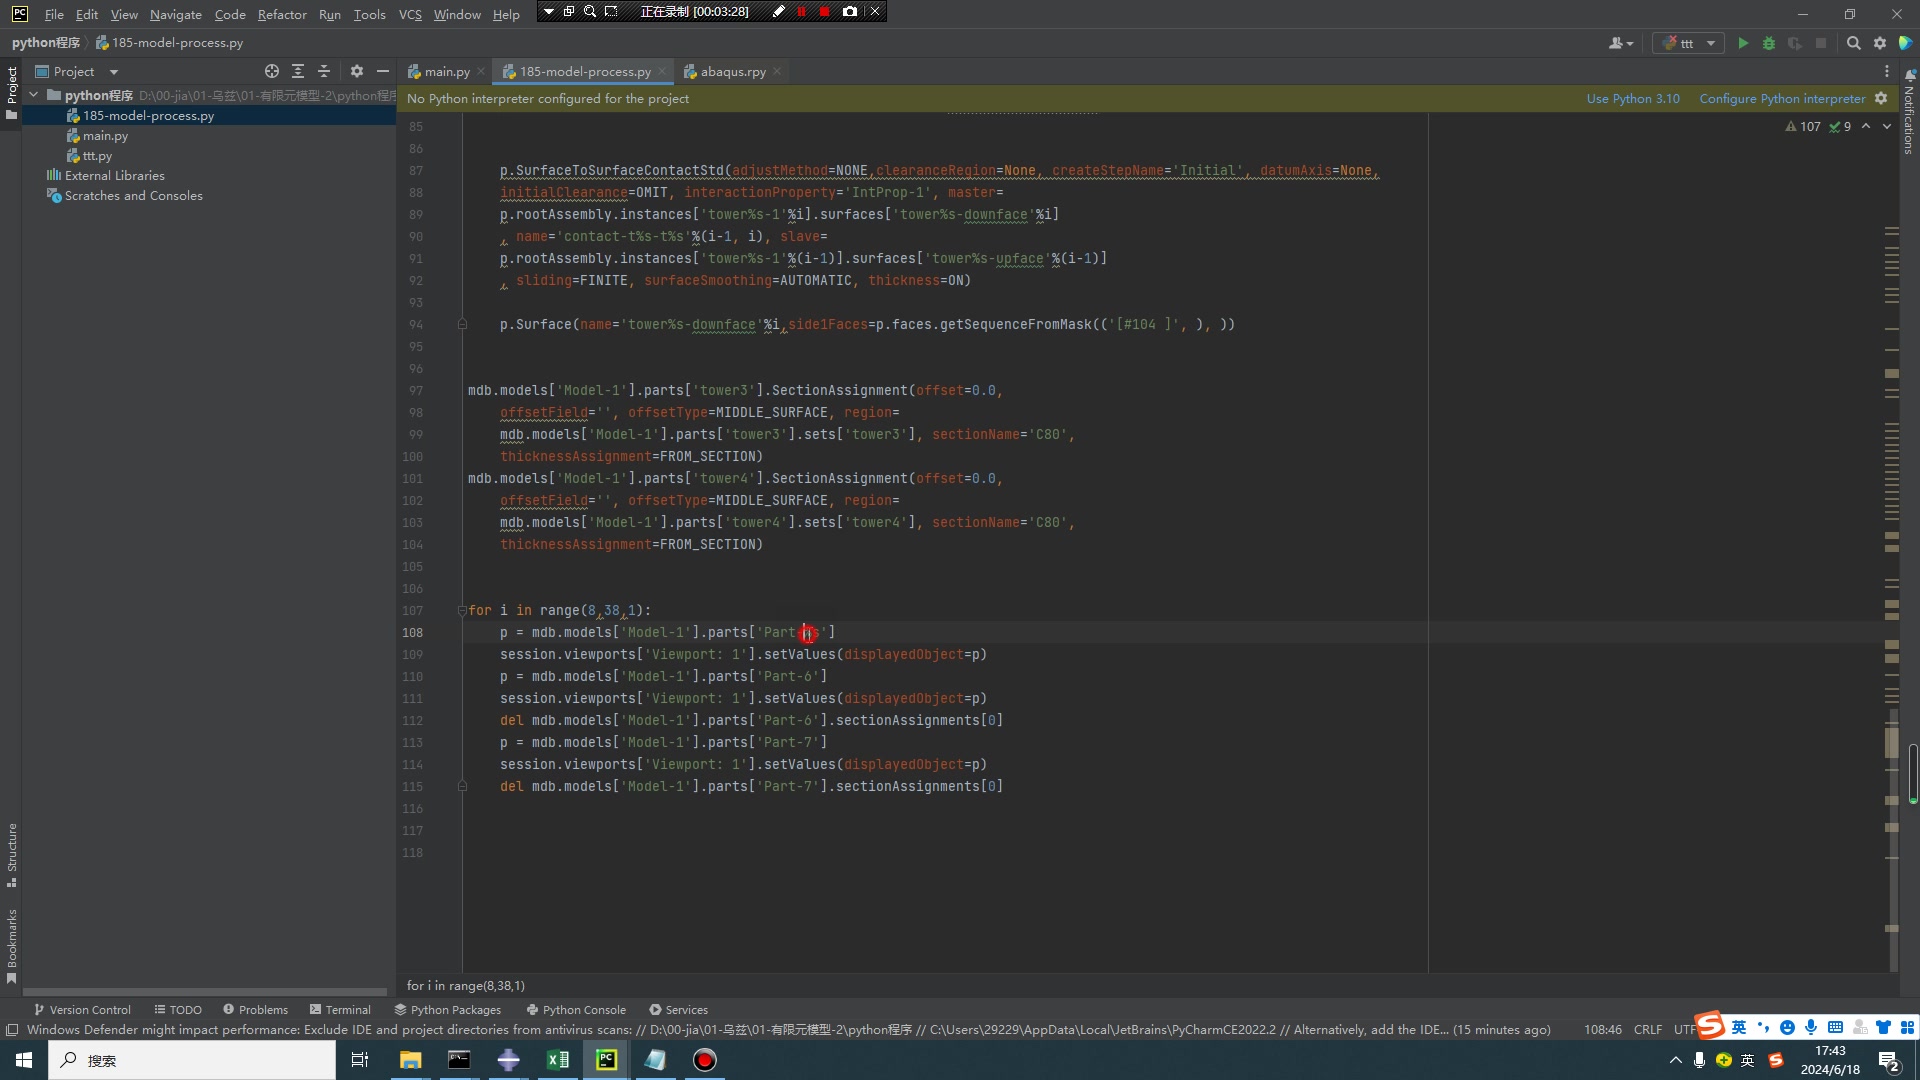The height and width of the screenshot is (1080, 1920).
Task: Toggle Chinese/English input via 英 indicator
Action: coord(1739,1027)
